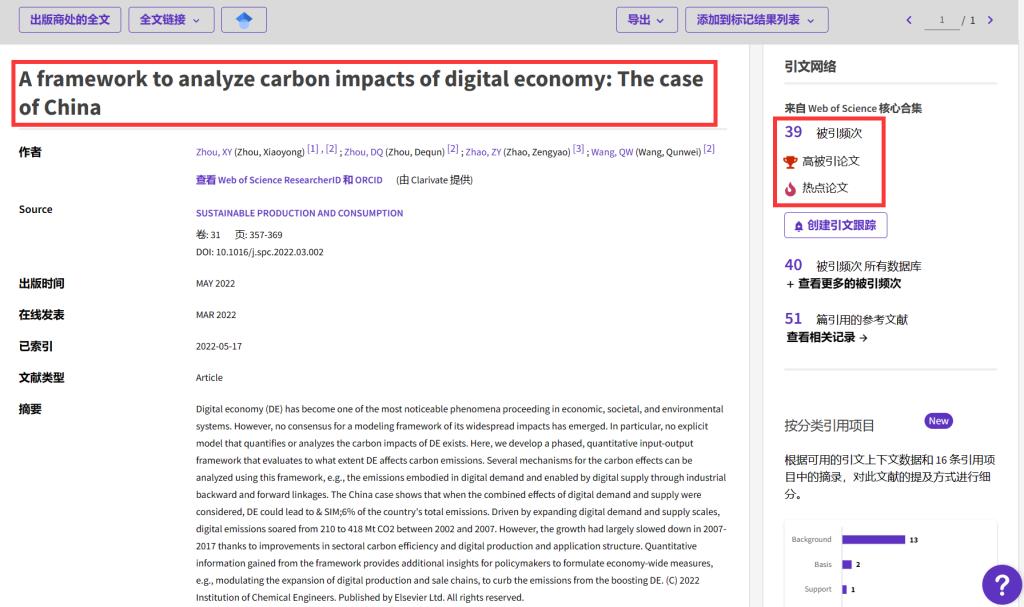Viewport: 1024px width, 607px height.
Task: Open Sustainable Production and Consumption journal link
Action: coord(299,213)
